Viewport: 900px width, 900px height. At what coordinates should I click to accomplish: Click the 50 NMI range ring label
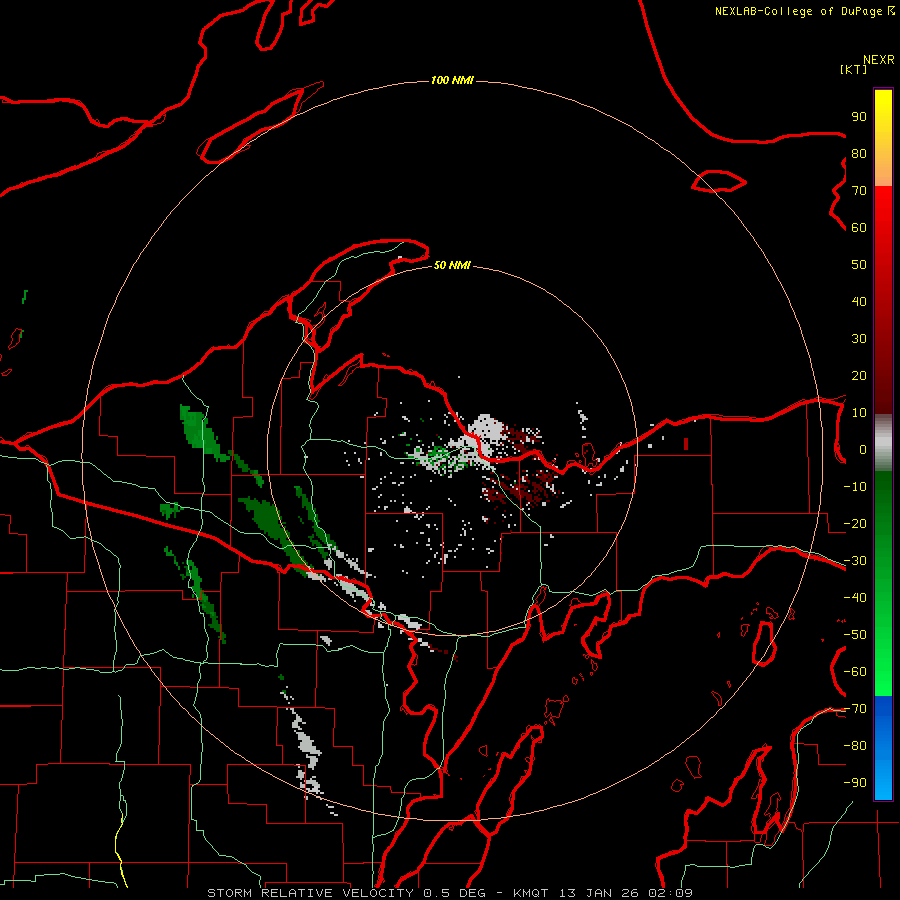coord(452,265)
